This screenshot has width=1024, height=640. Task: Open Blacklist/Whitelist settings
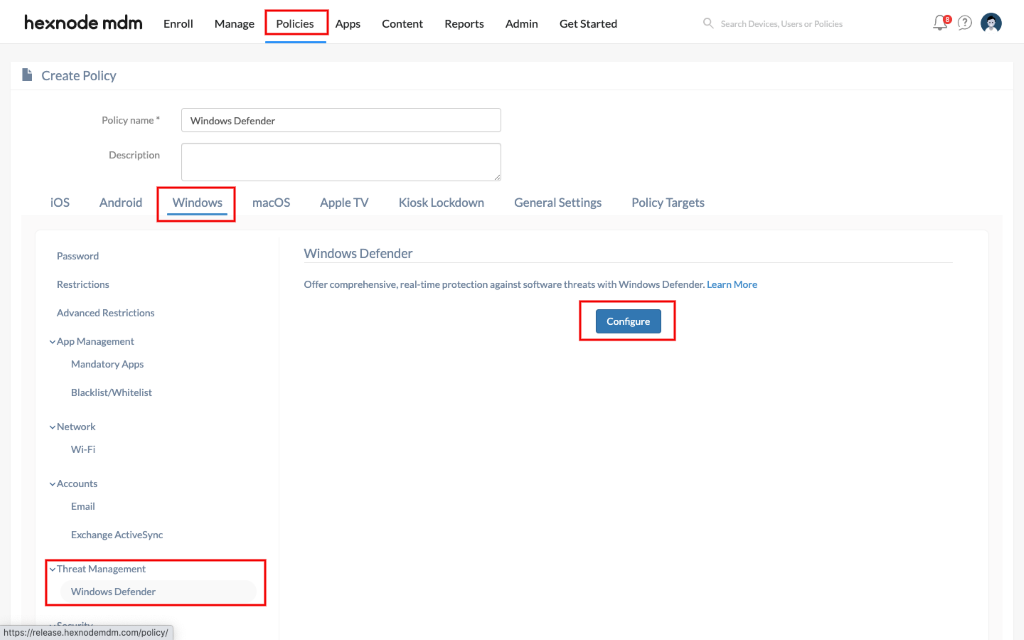click(112, 392)
